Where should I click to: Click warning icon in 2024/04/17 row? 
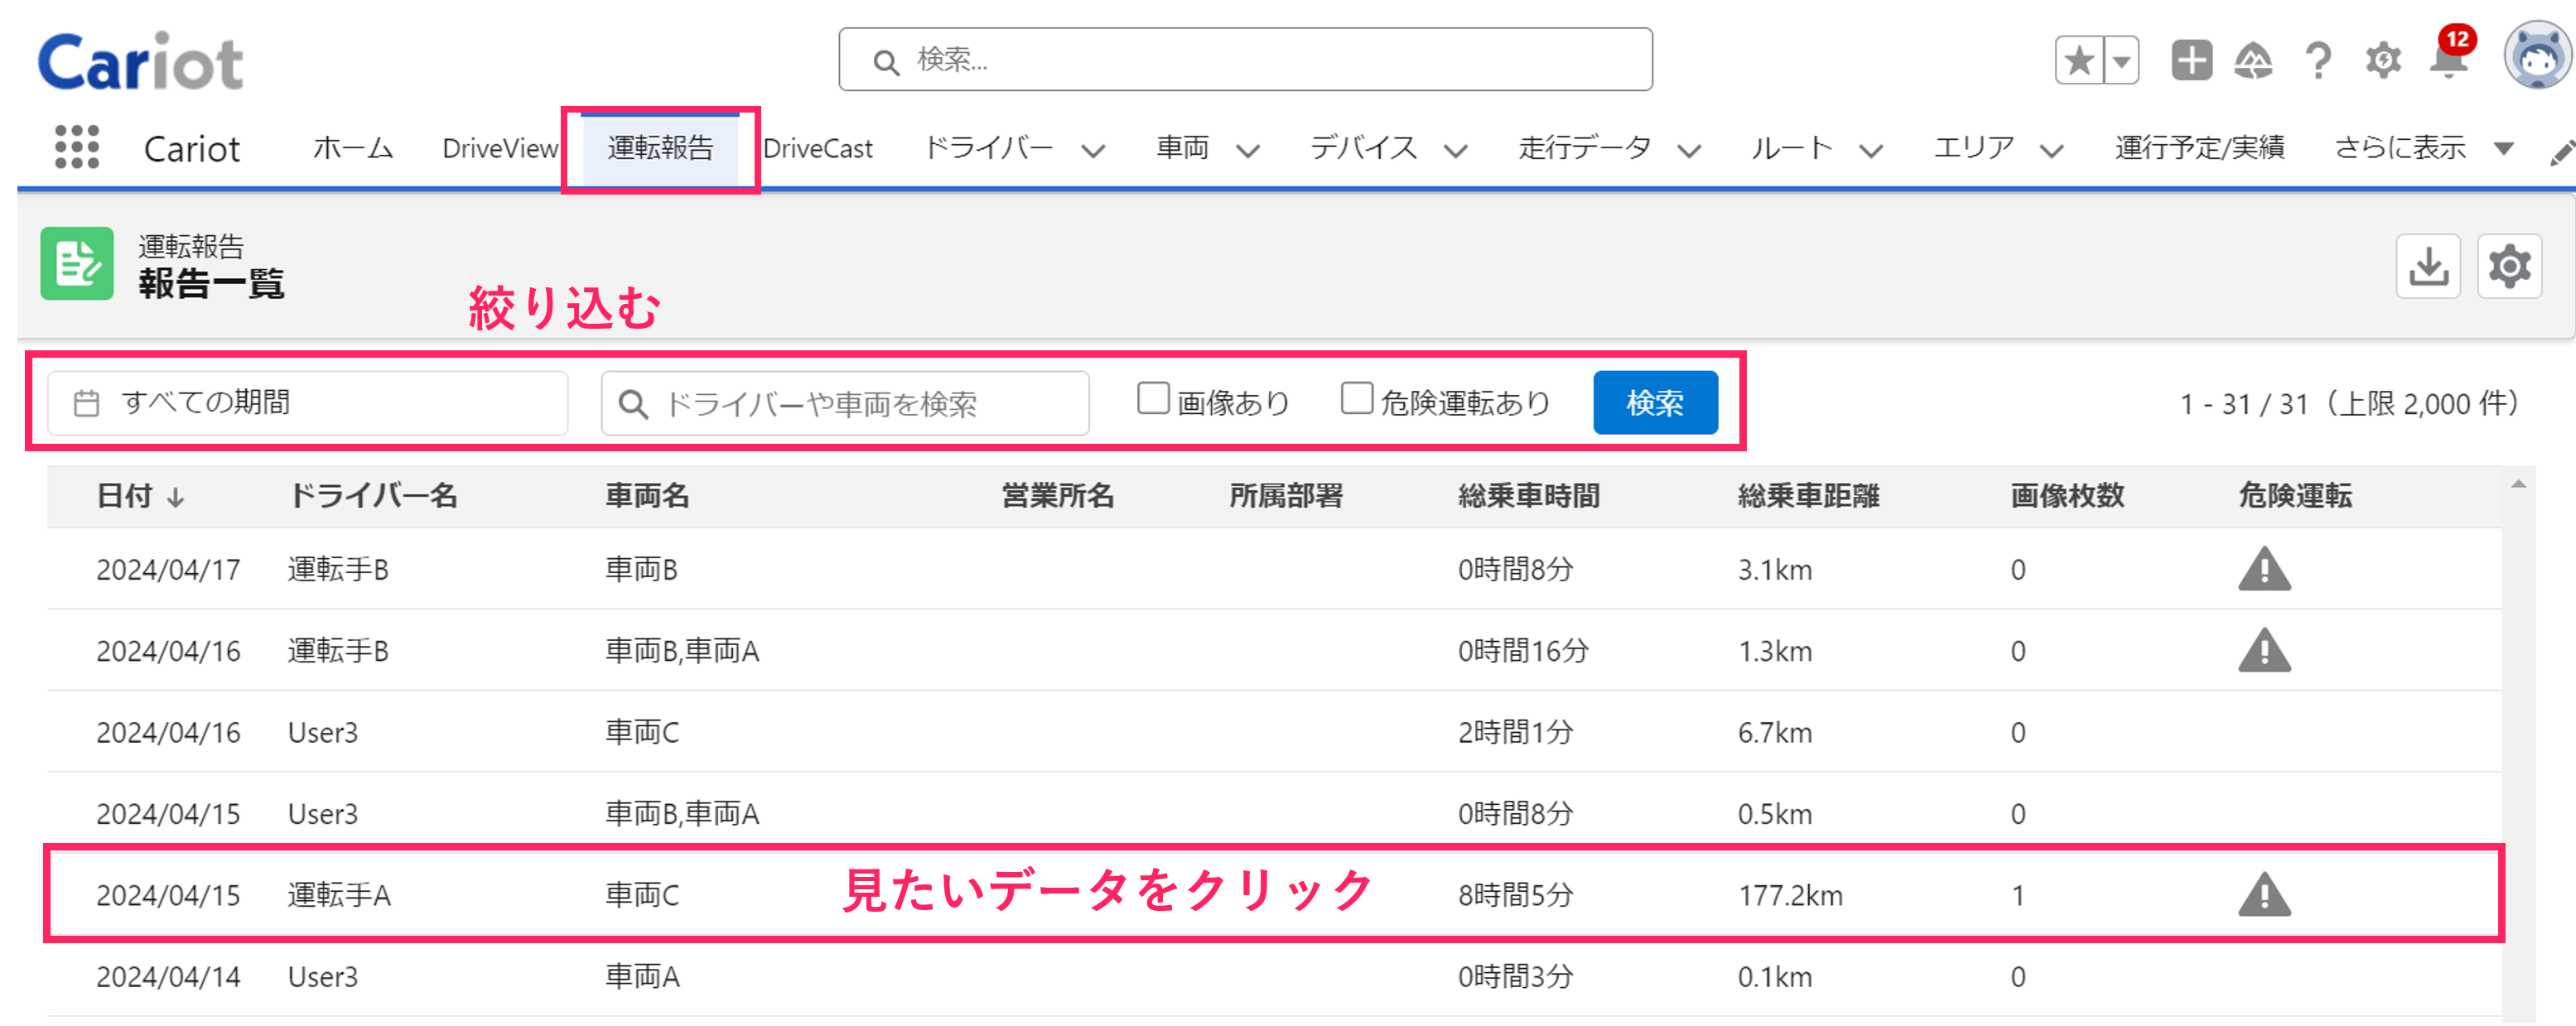[x=2264, y=569]
